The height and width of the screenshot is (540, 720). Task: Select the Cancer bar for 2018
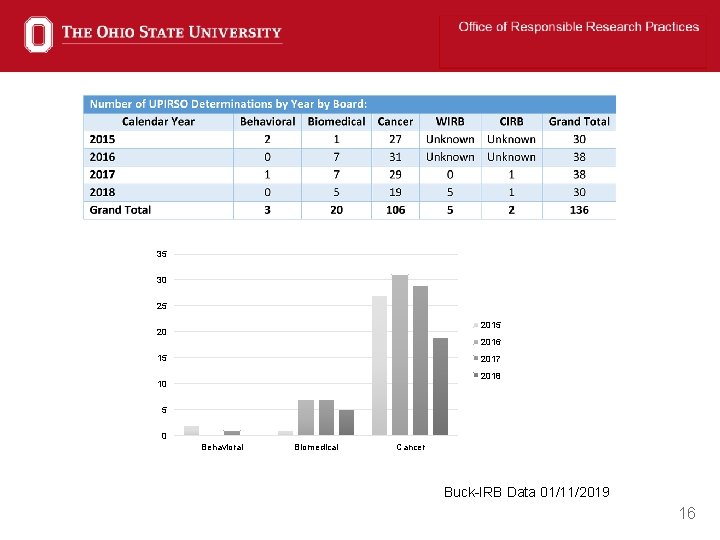tap(440, 387)
